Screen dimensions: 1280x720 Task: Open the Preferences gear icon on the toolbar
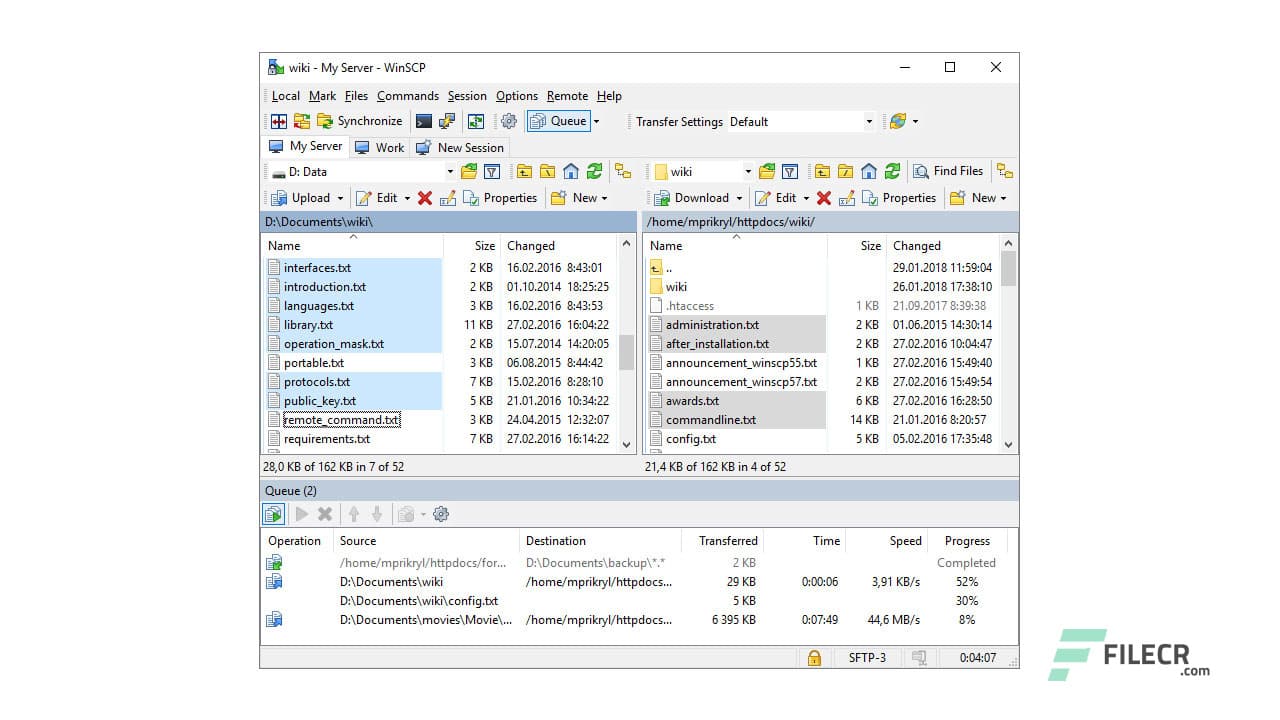509,121
